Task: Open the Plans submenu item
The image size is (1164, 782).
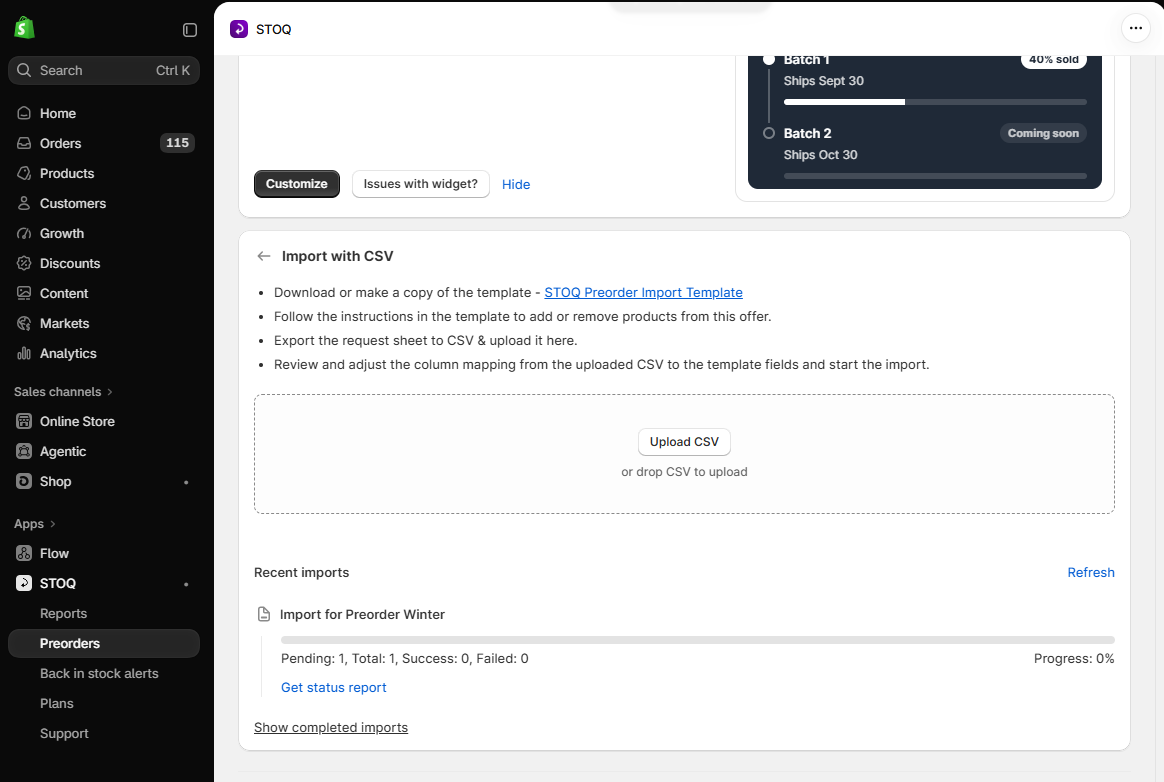Action: coord(56,703)
